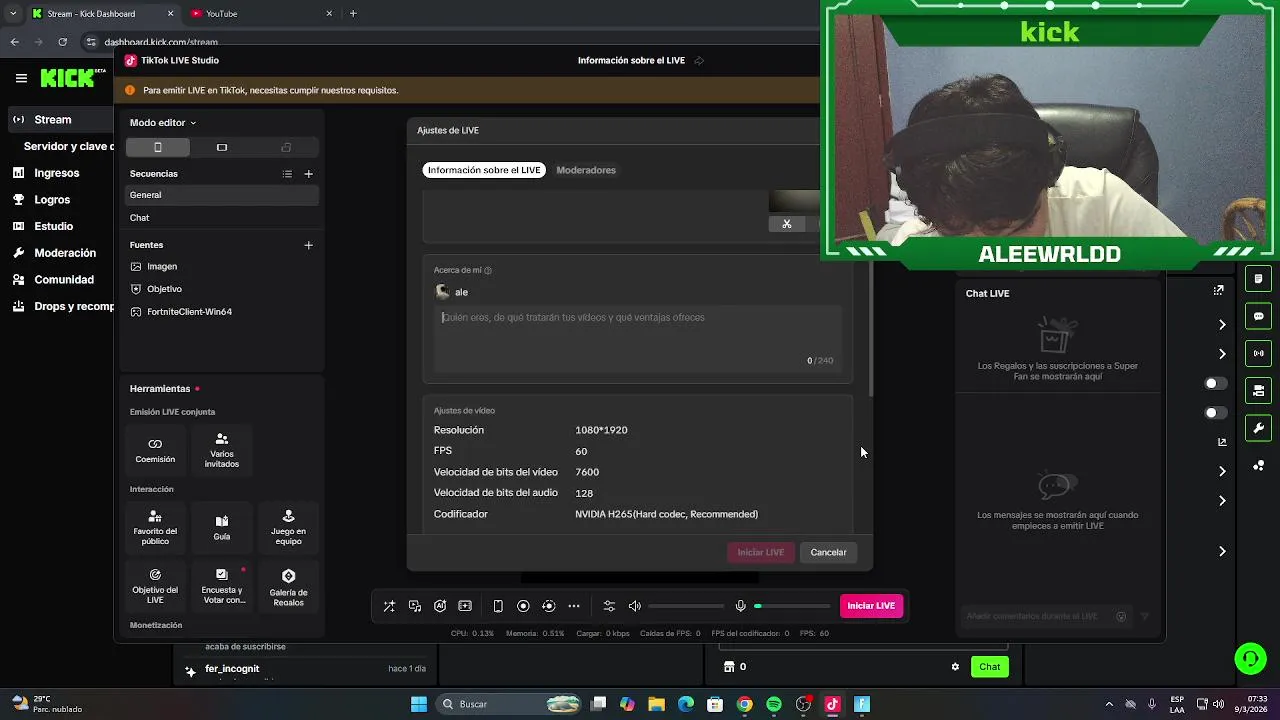This screenshot has width=1280, height=720.
Task: Open the Juego en equipo tool
Action: pos(288,527)
